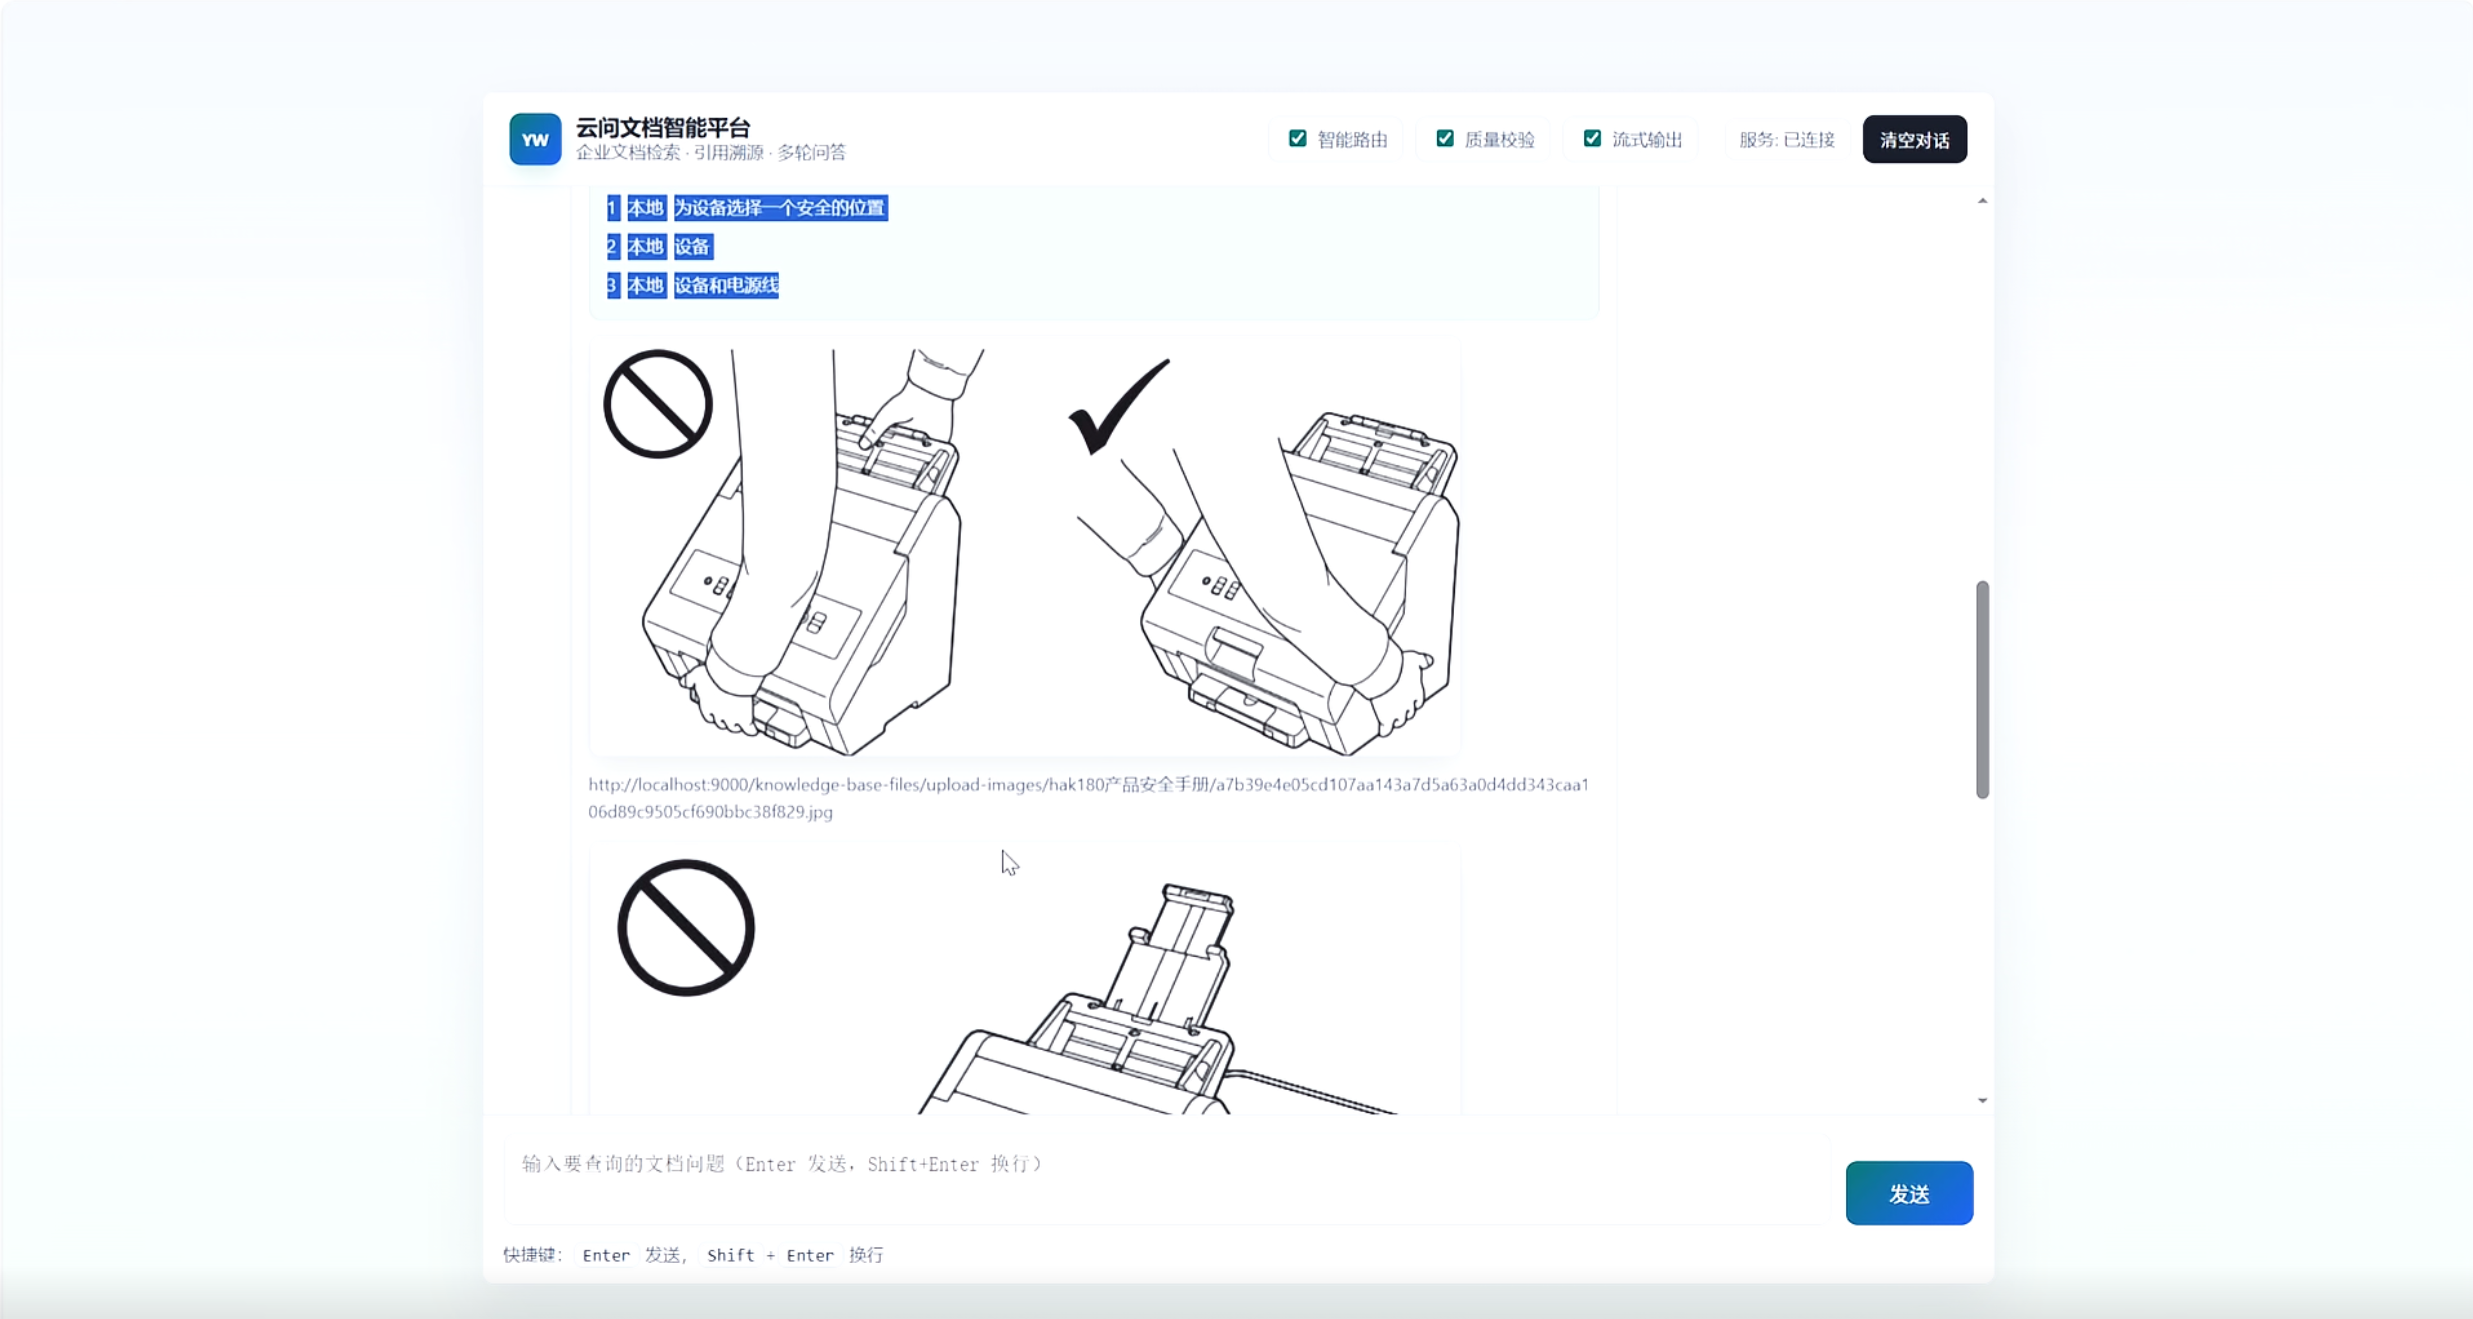Click the chat scrollbar up arrow
The image size is (2473, 1319).
1982,201
